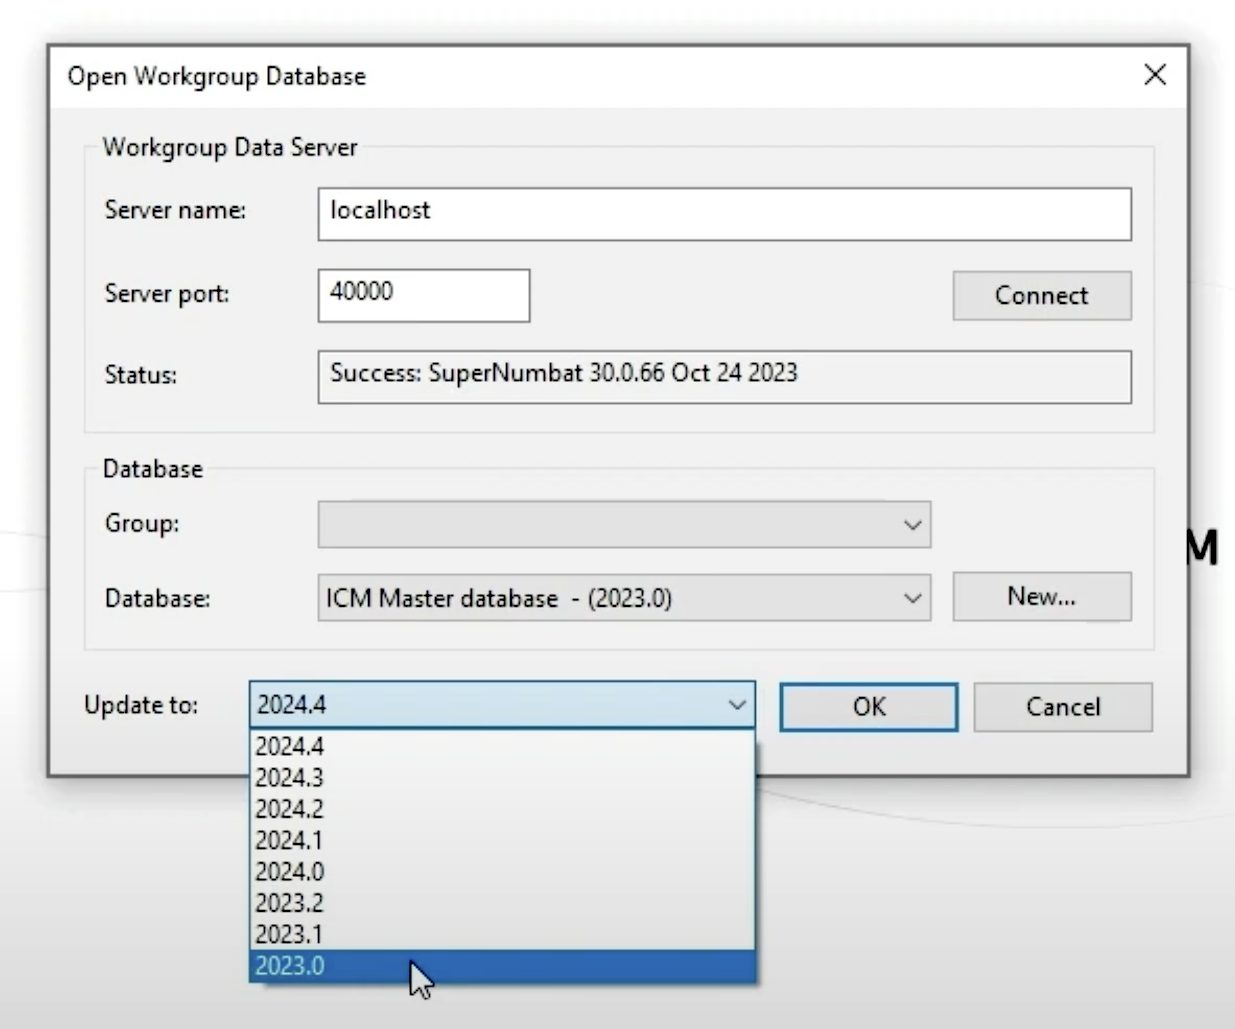Create a database with the New... button
Image resolution: width=1235 pixels, height=1029 pixels.
pos(1042,597)
